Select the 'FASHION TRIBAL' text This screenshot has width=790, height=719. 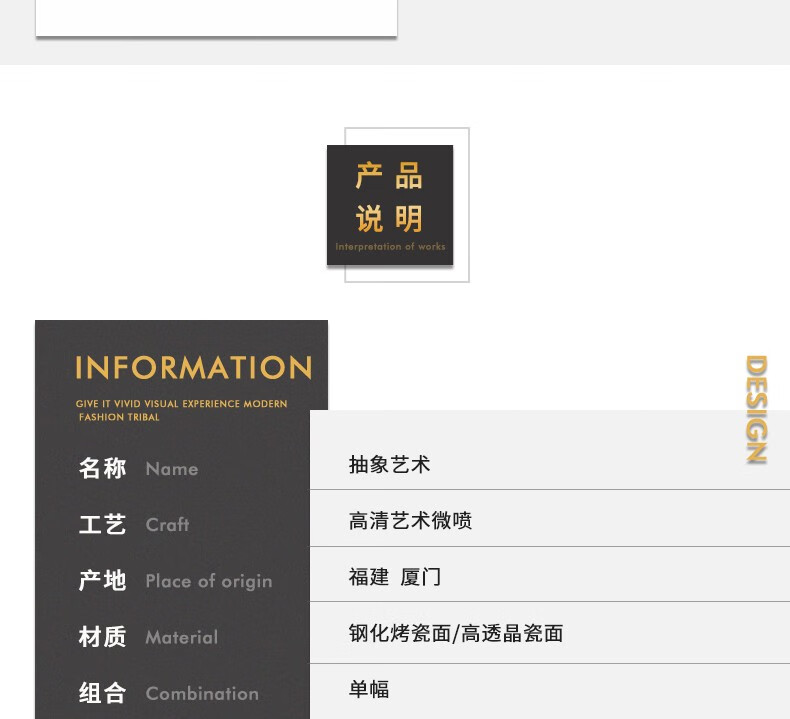click(119, 417)
